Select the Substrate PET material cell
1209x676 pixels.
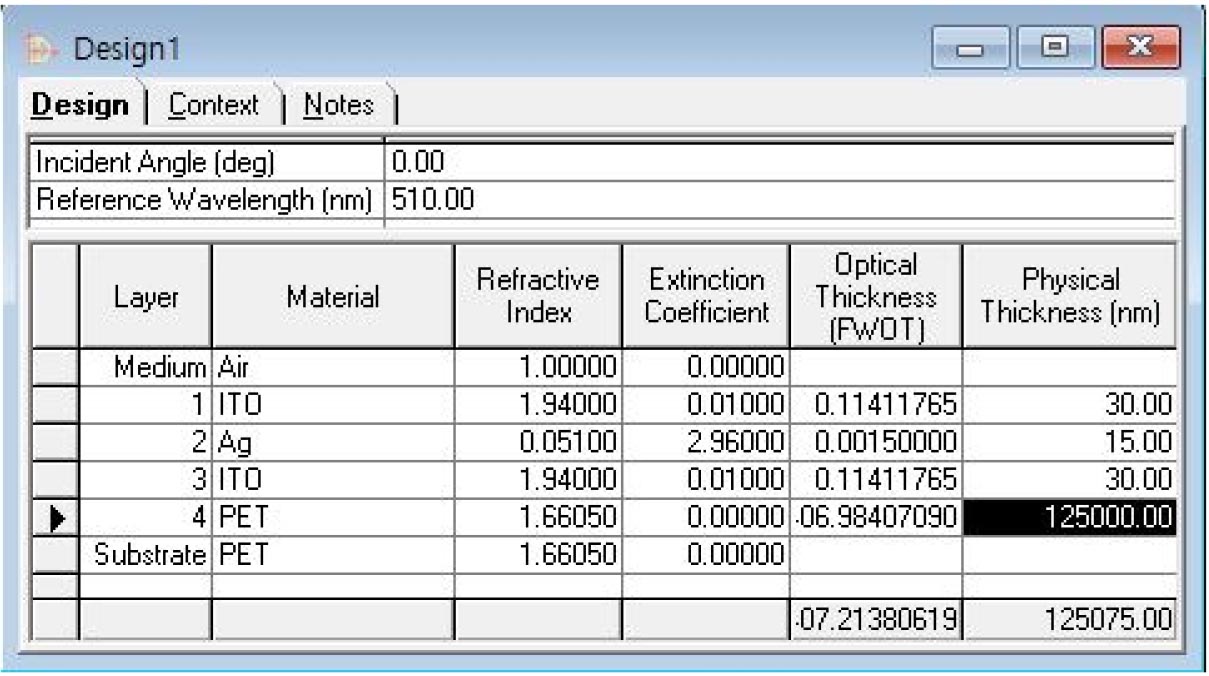pos(332,556)
